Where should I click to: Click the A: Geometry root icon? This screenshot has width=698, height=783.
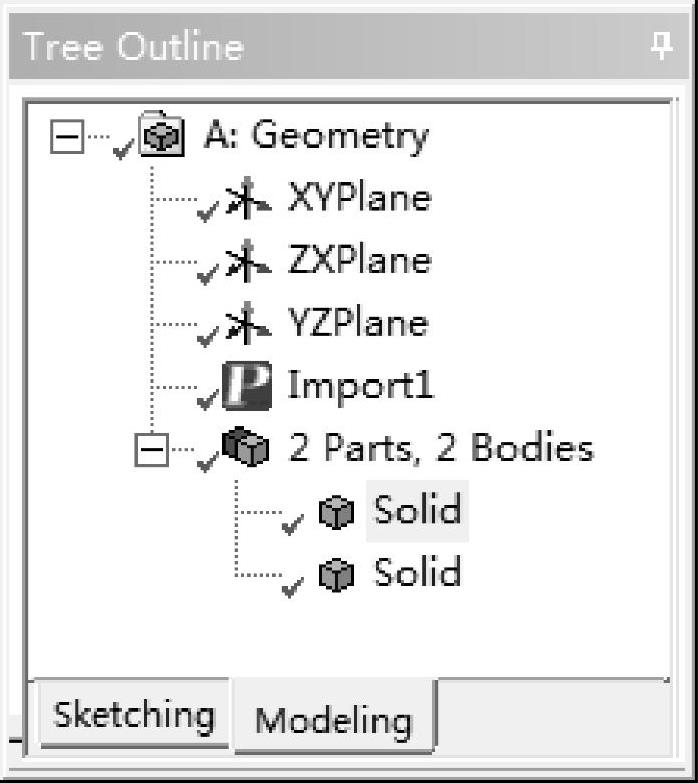161,135
